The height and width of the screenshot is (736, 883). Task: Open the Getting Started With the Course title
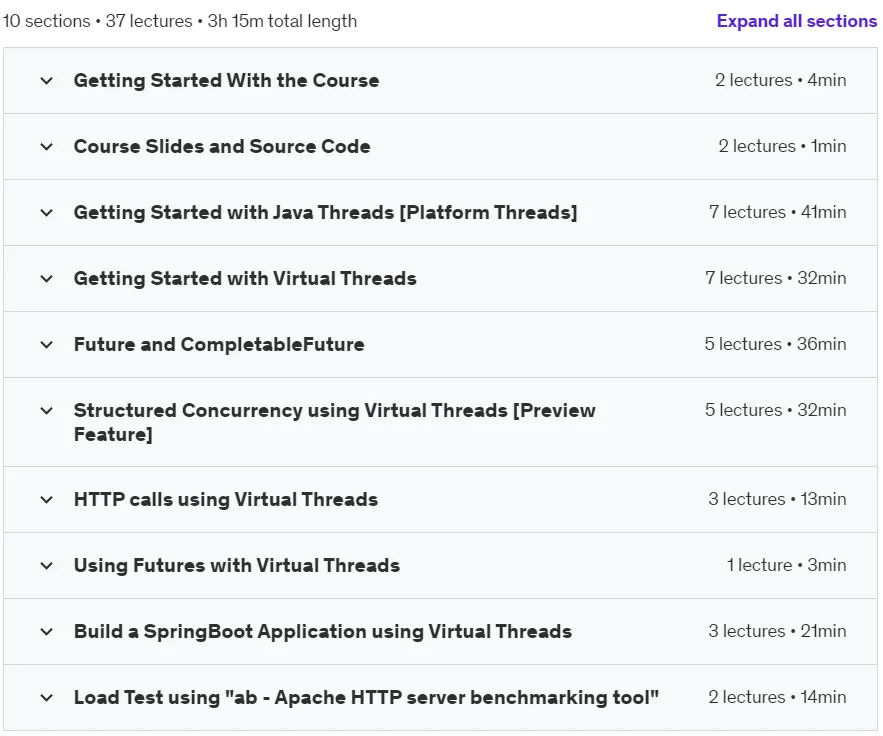pos(226,81)
